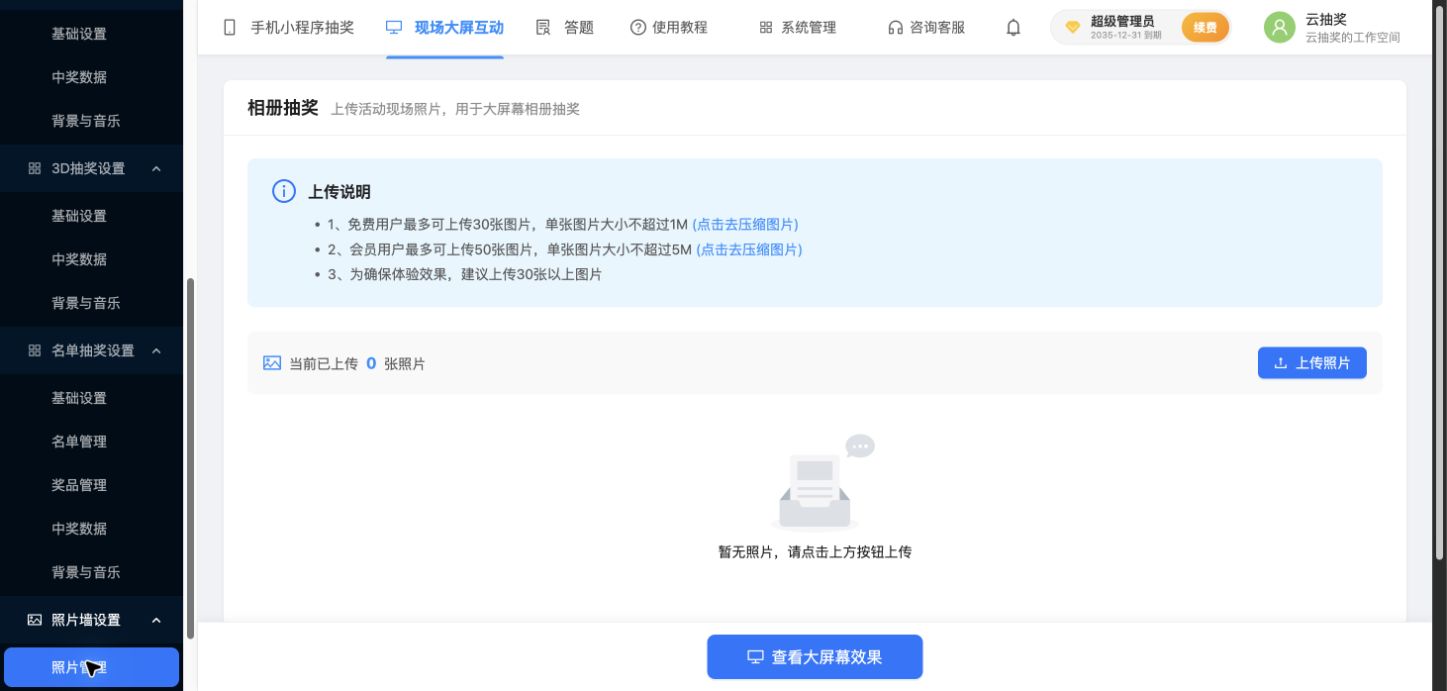The height and width of the screenshot is (691, 1447).
Task: Open 中奖数据 under 名单抽奖设置
Action: coord(79,529)
